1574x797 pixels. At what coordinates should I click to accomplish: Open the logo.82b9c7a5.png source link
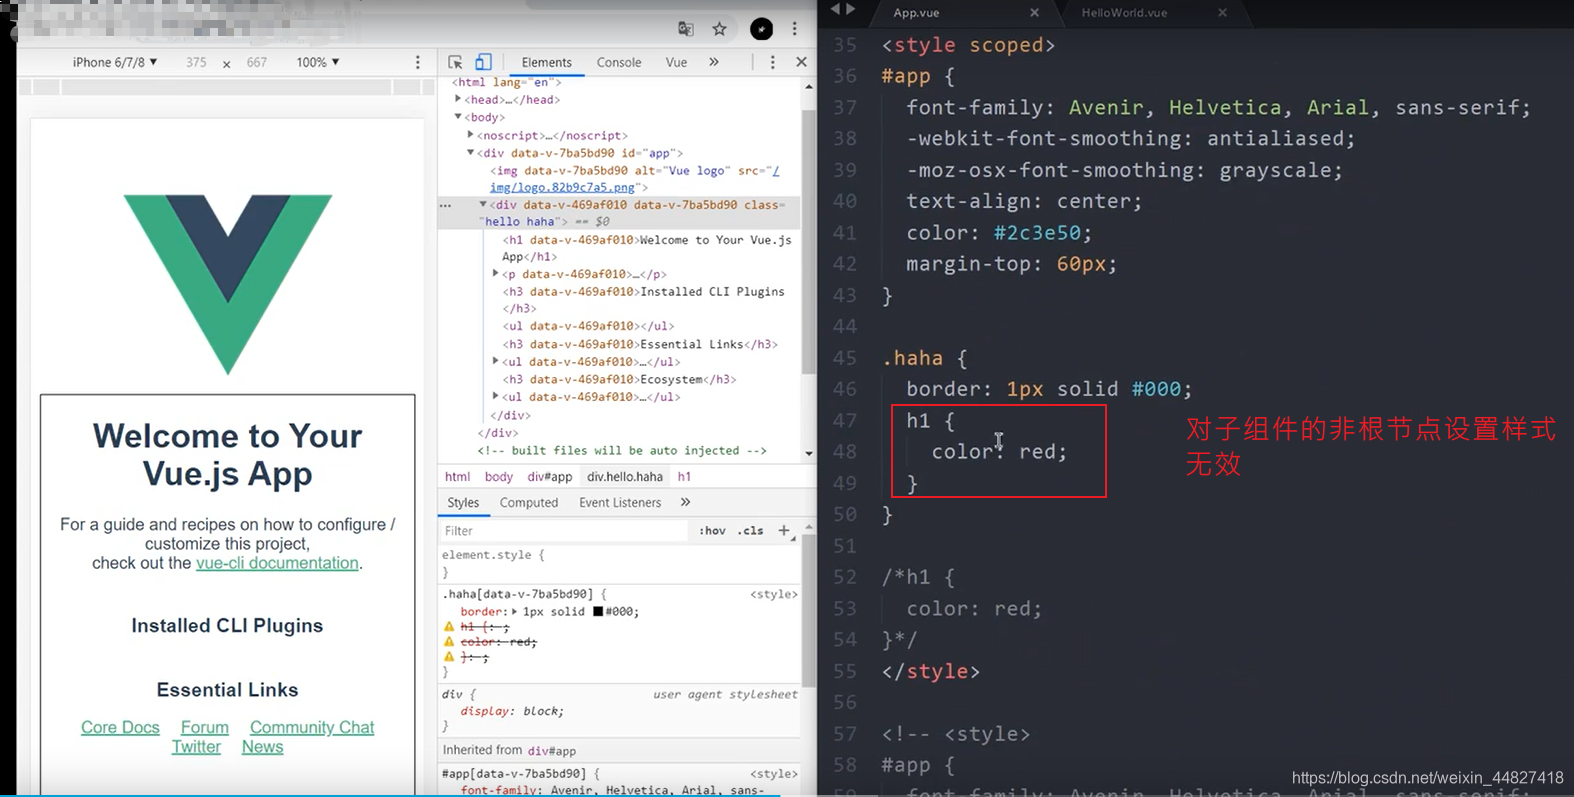click(563, 187)
